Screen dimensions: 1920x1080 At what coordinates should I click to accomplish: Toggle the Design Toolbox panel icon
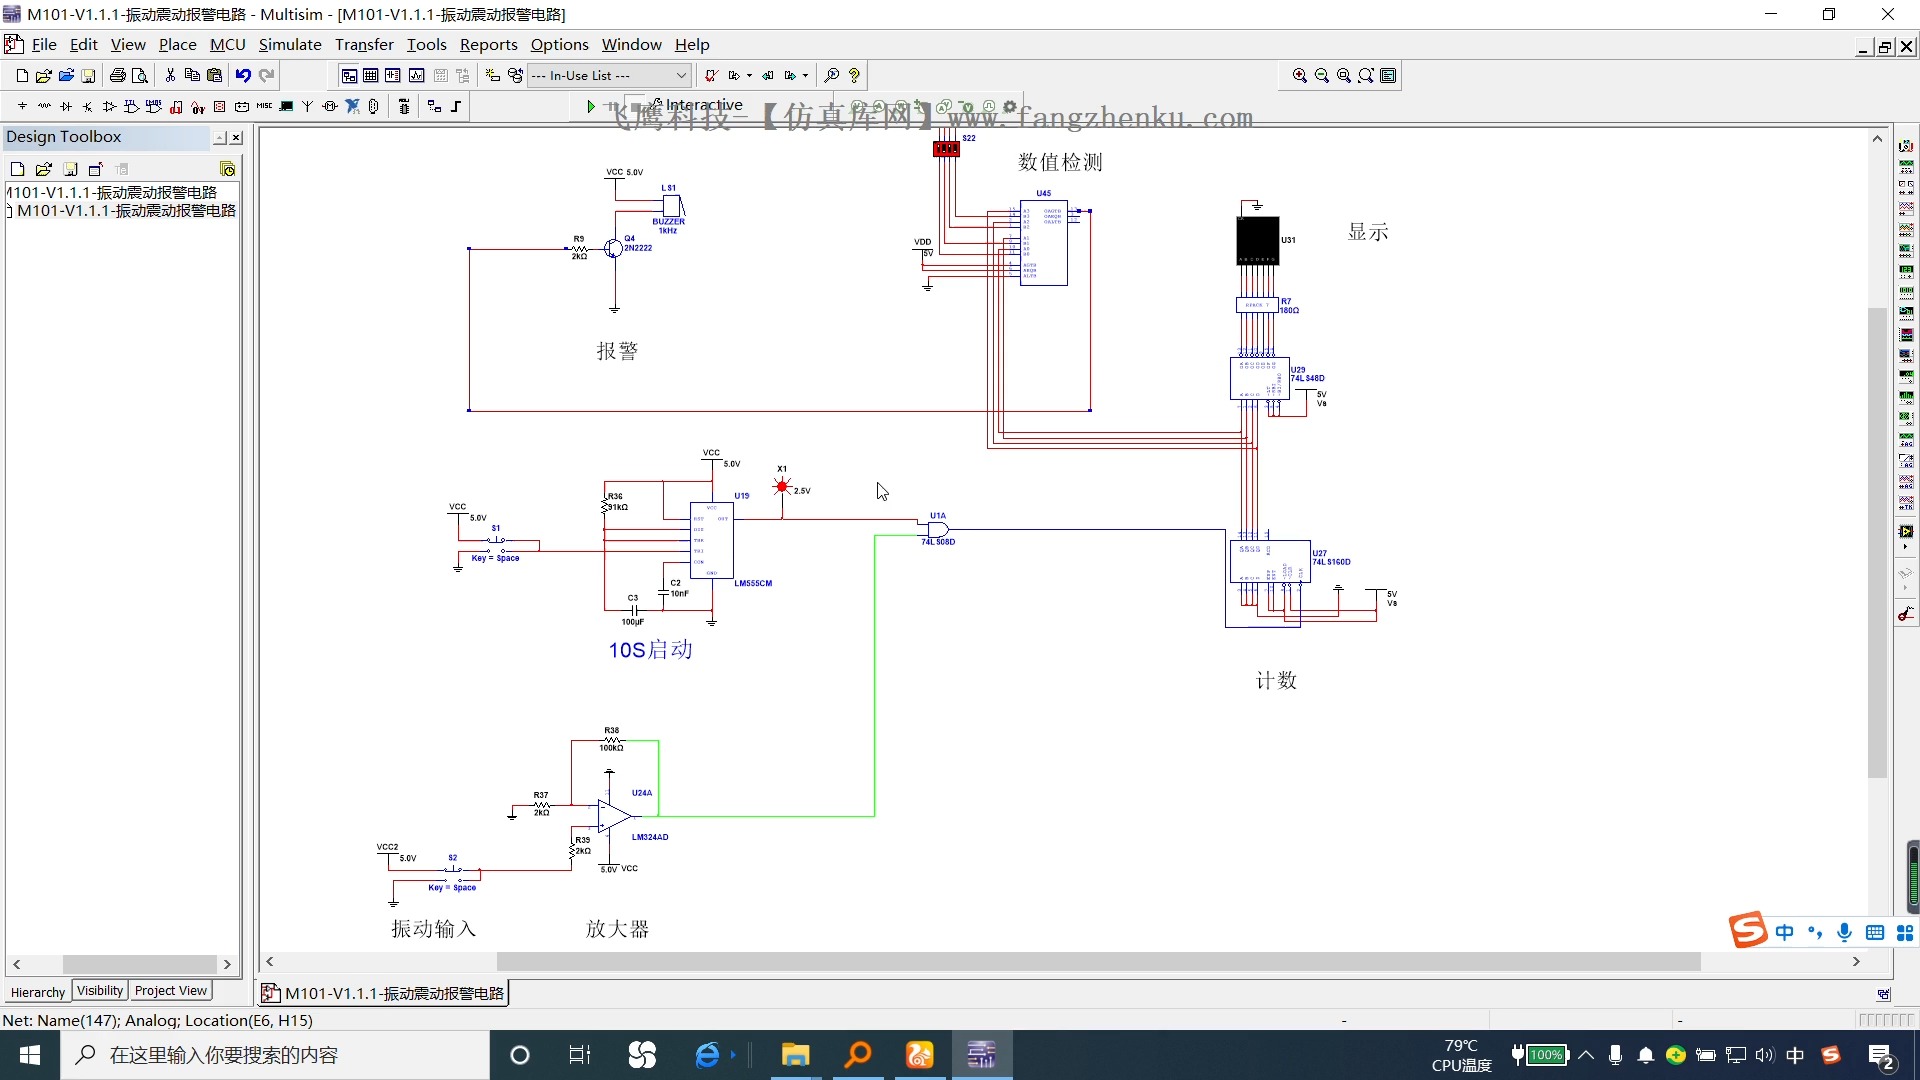pyautogui.click(x=349, y=75)
